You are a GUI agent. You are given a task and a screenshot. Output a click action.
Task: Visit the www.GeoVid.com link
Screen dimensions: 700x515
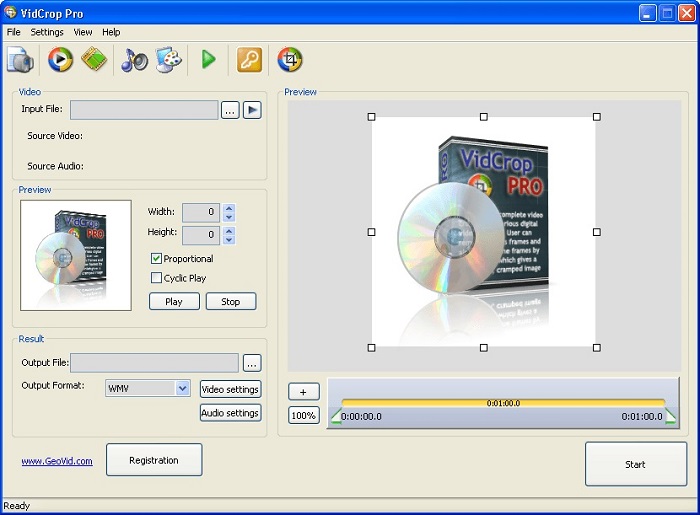pos(57,461)
